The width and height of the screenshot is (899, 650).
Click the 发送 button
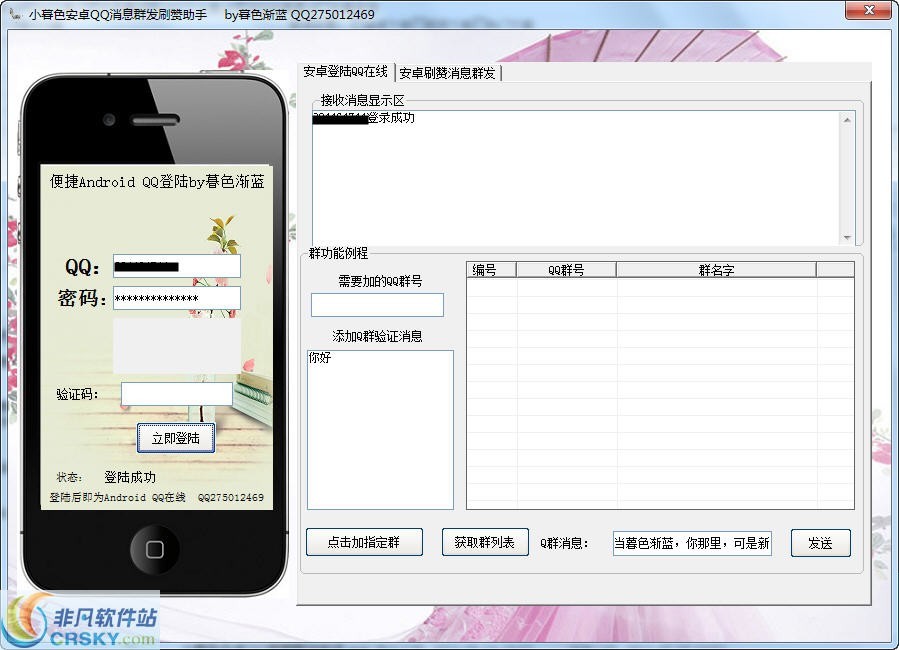pyautogui.click(x=820, y=543)
